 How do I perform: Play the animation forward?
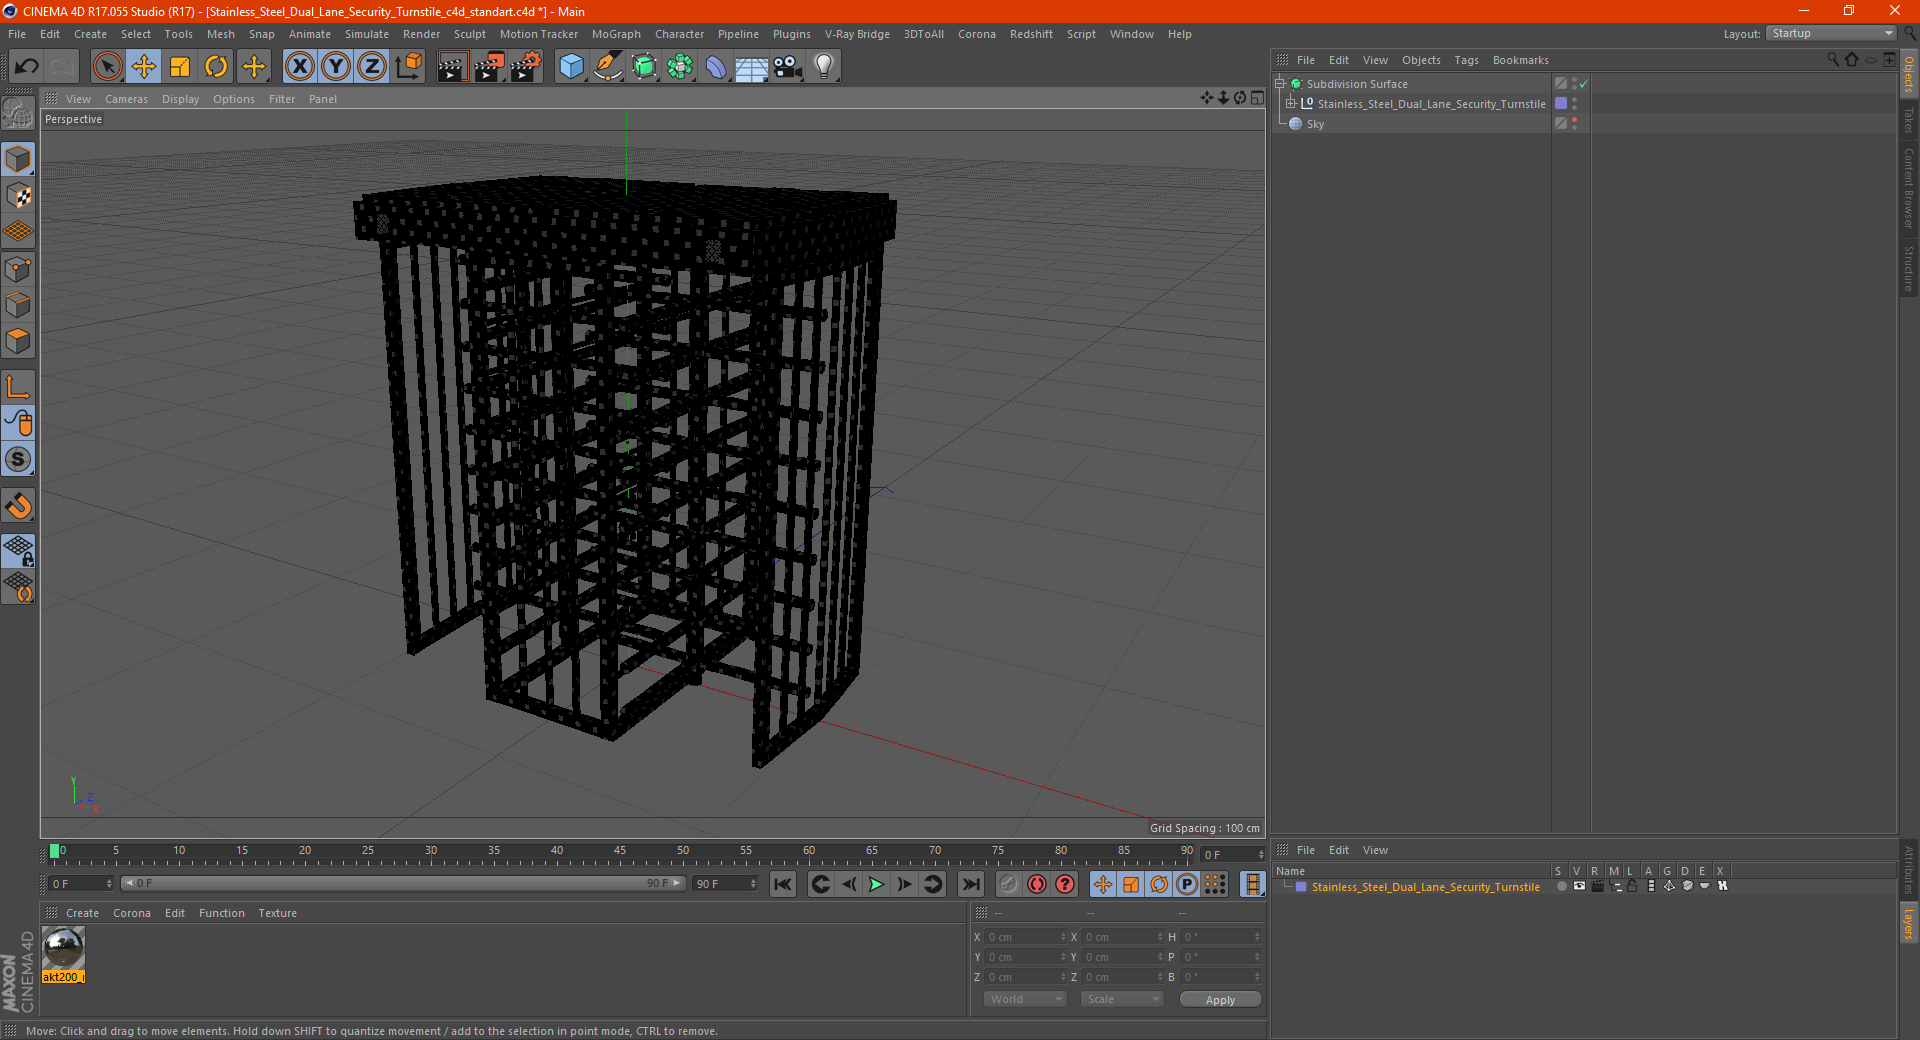(876, 884)
